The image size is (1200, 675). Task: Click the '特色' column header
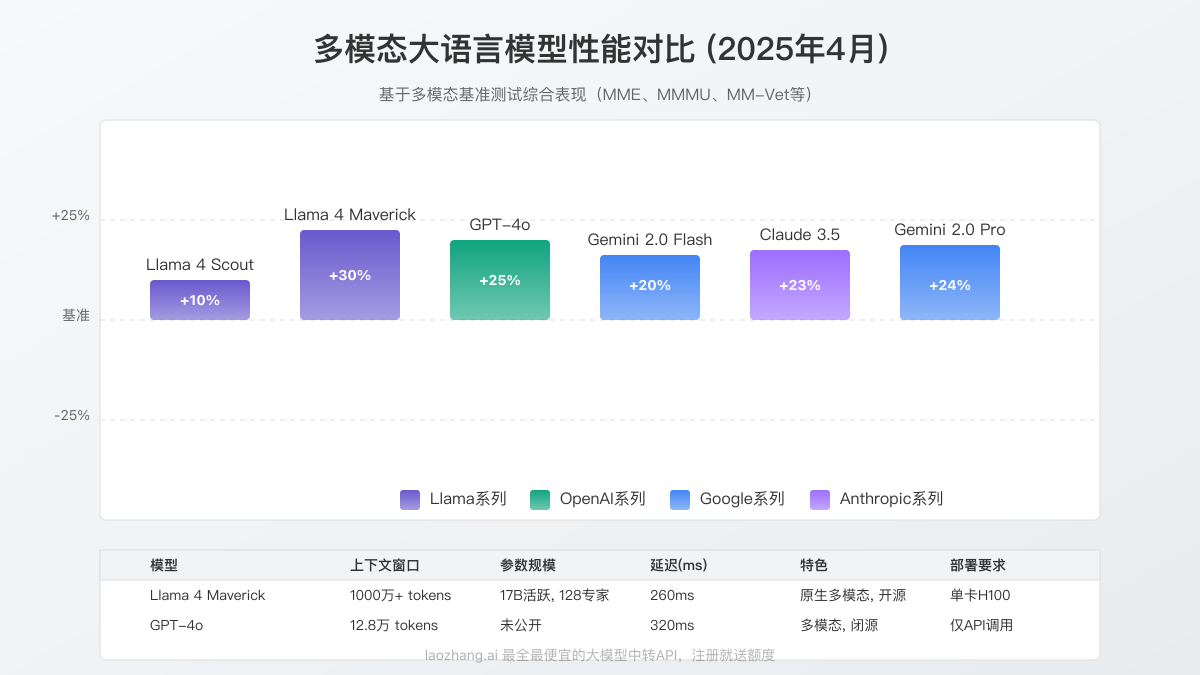(814, 565)
